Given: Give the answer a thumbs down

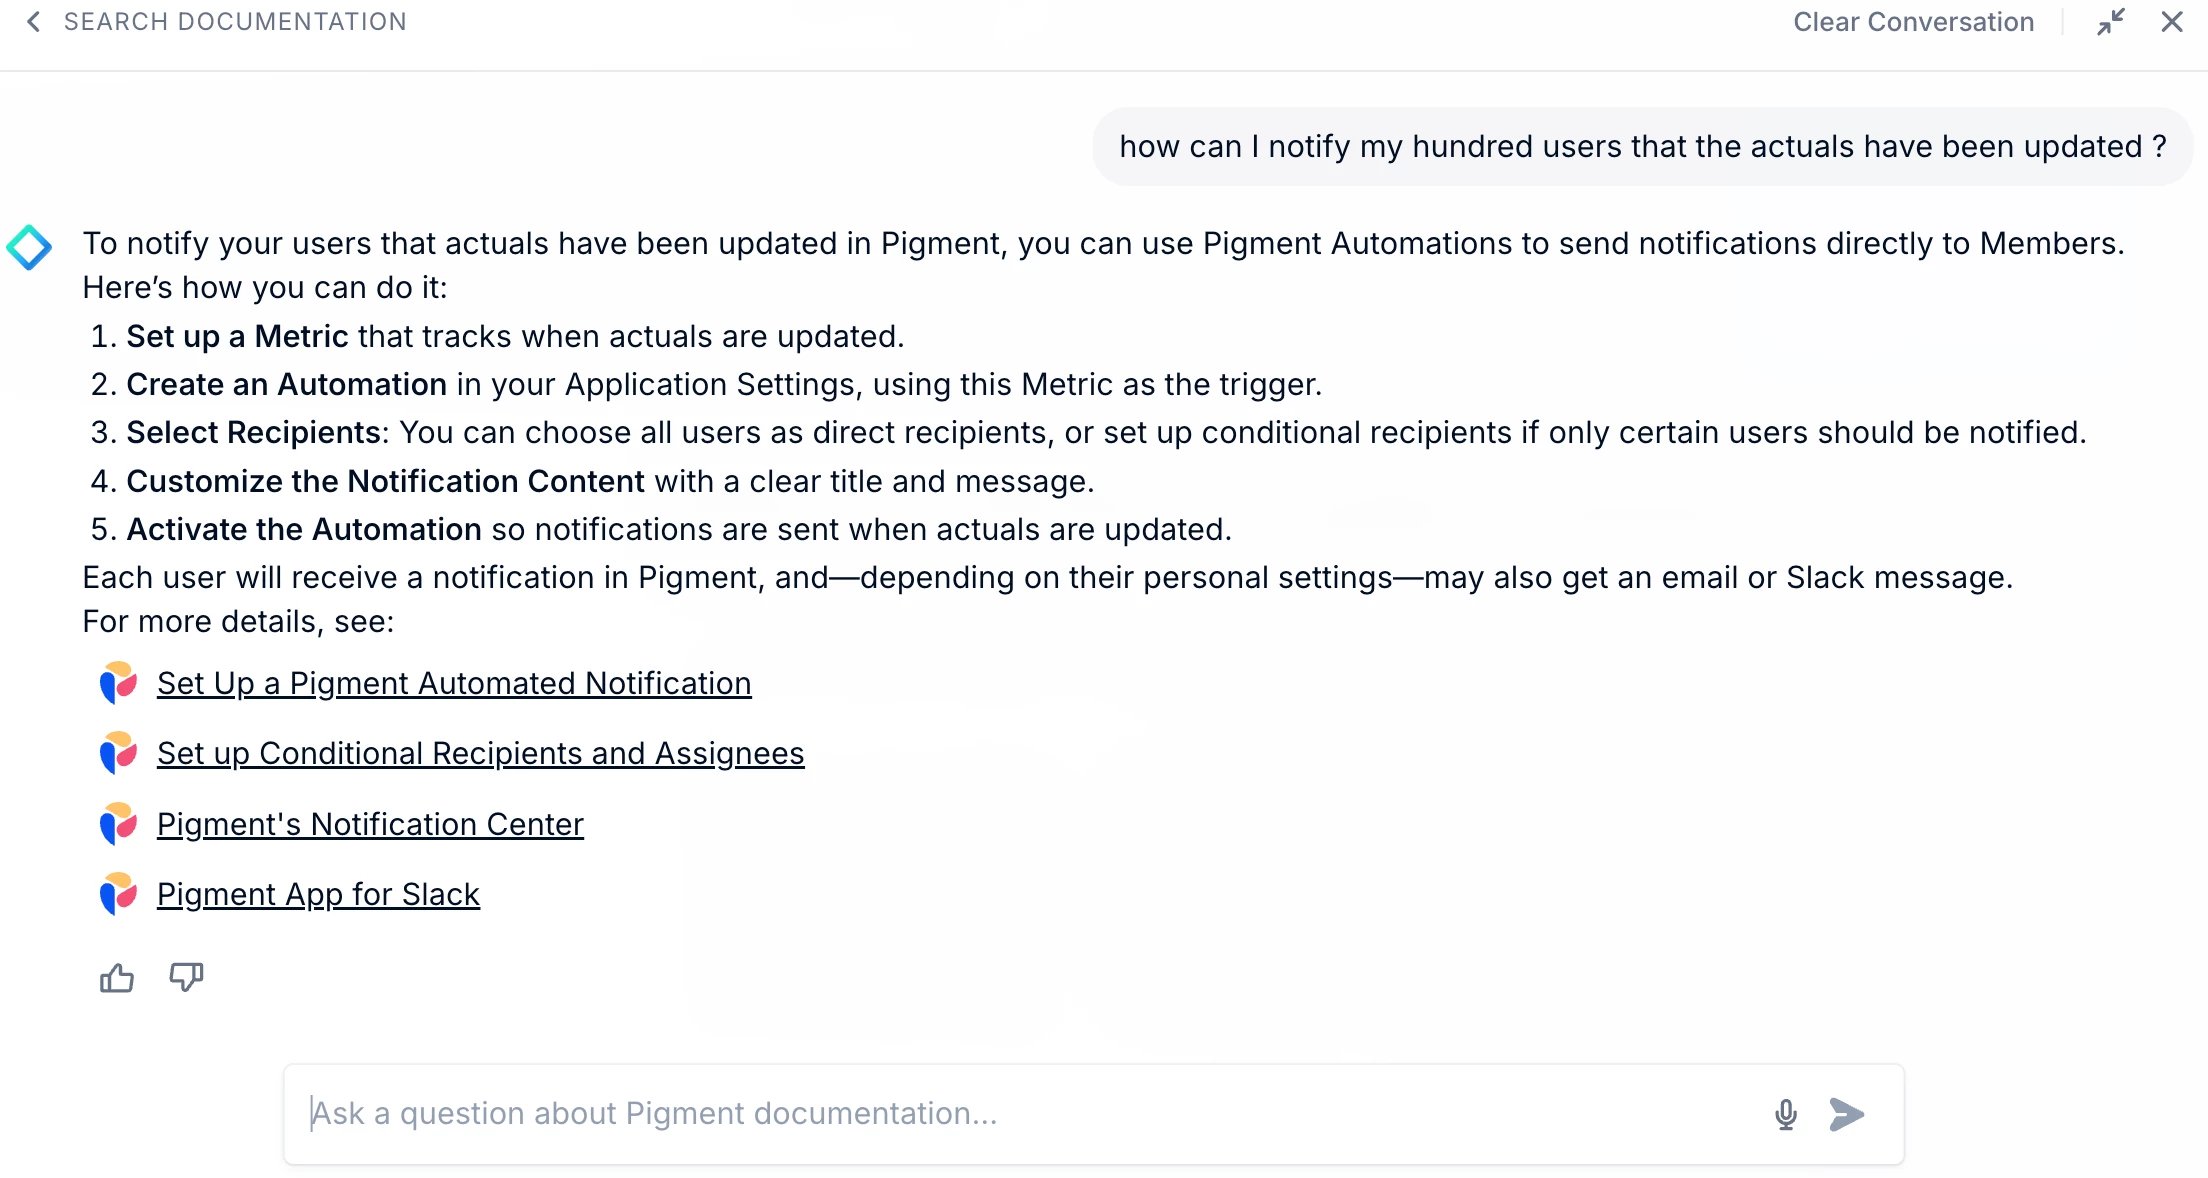Looking at the screenshot, I should 186,977.
